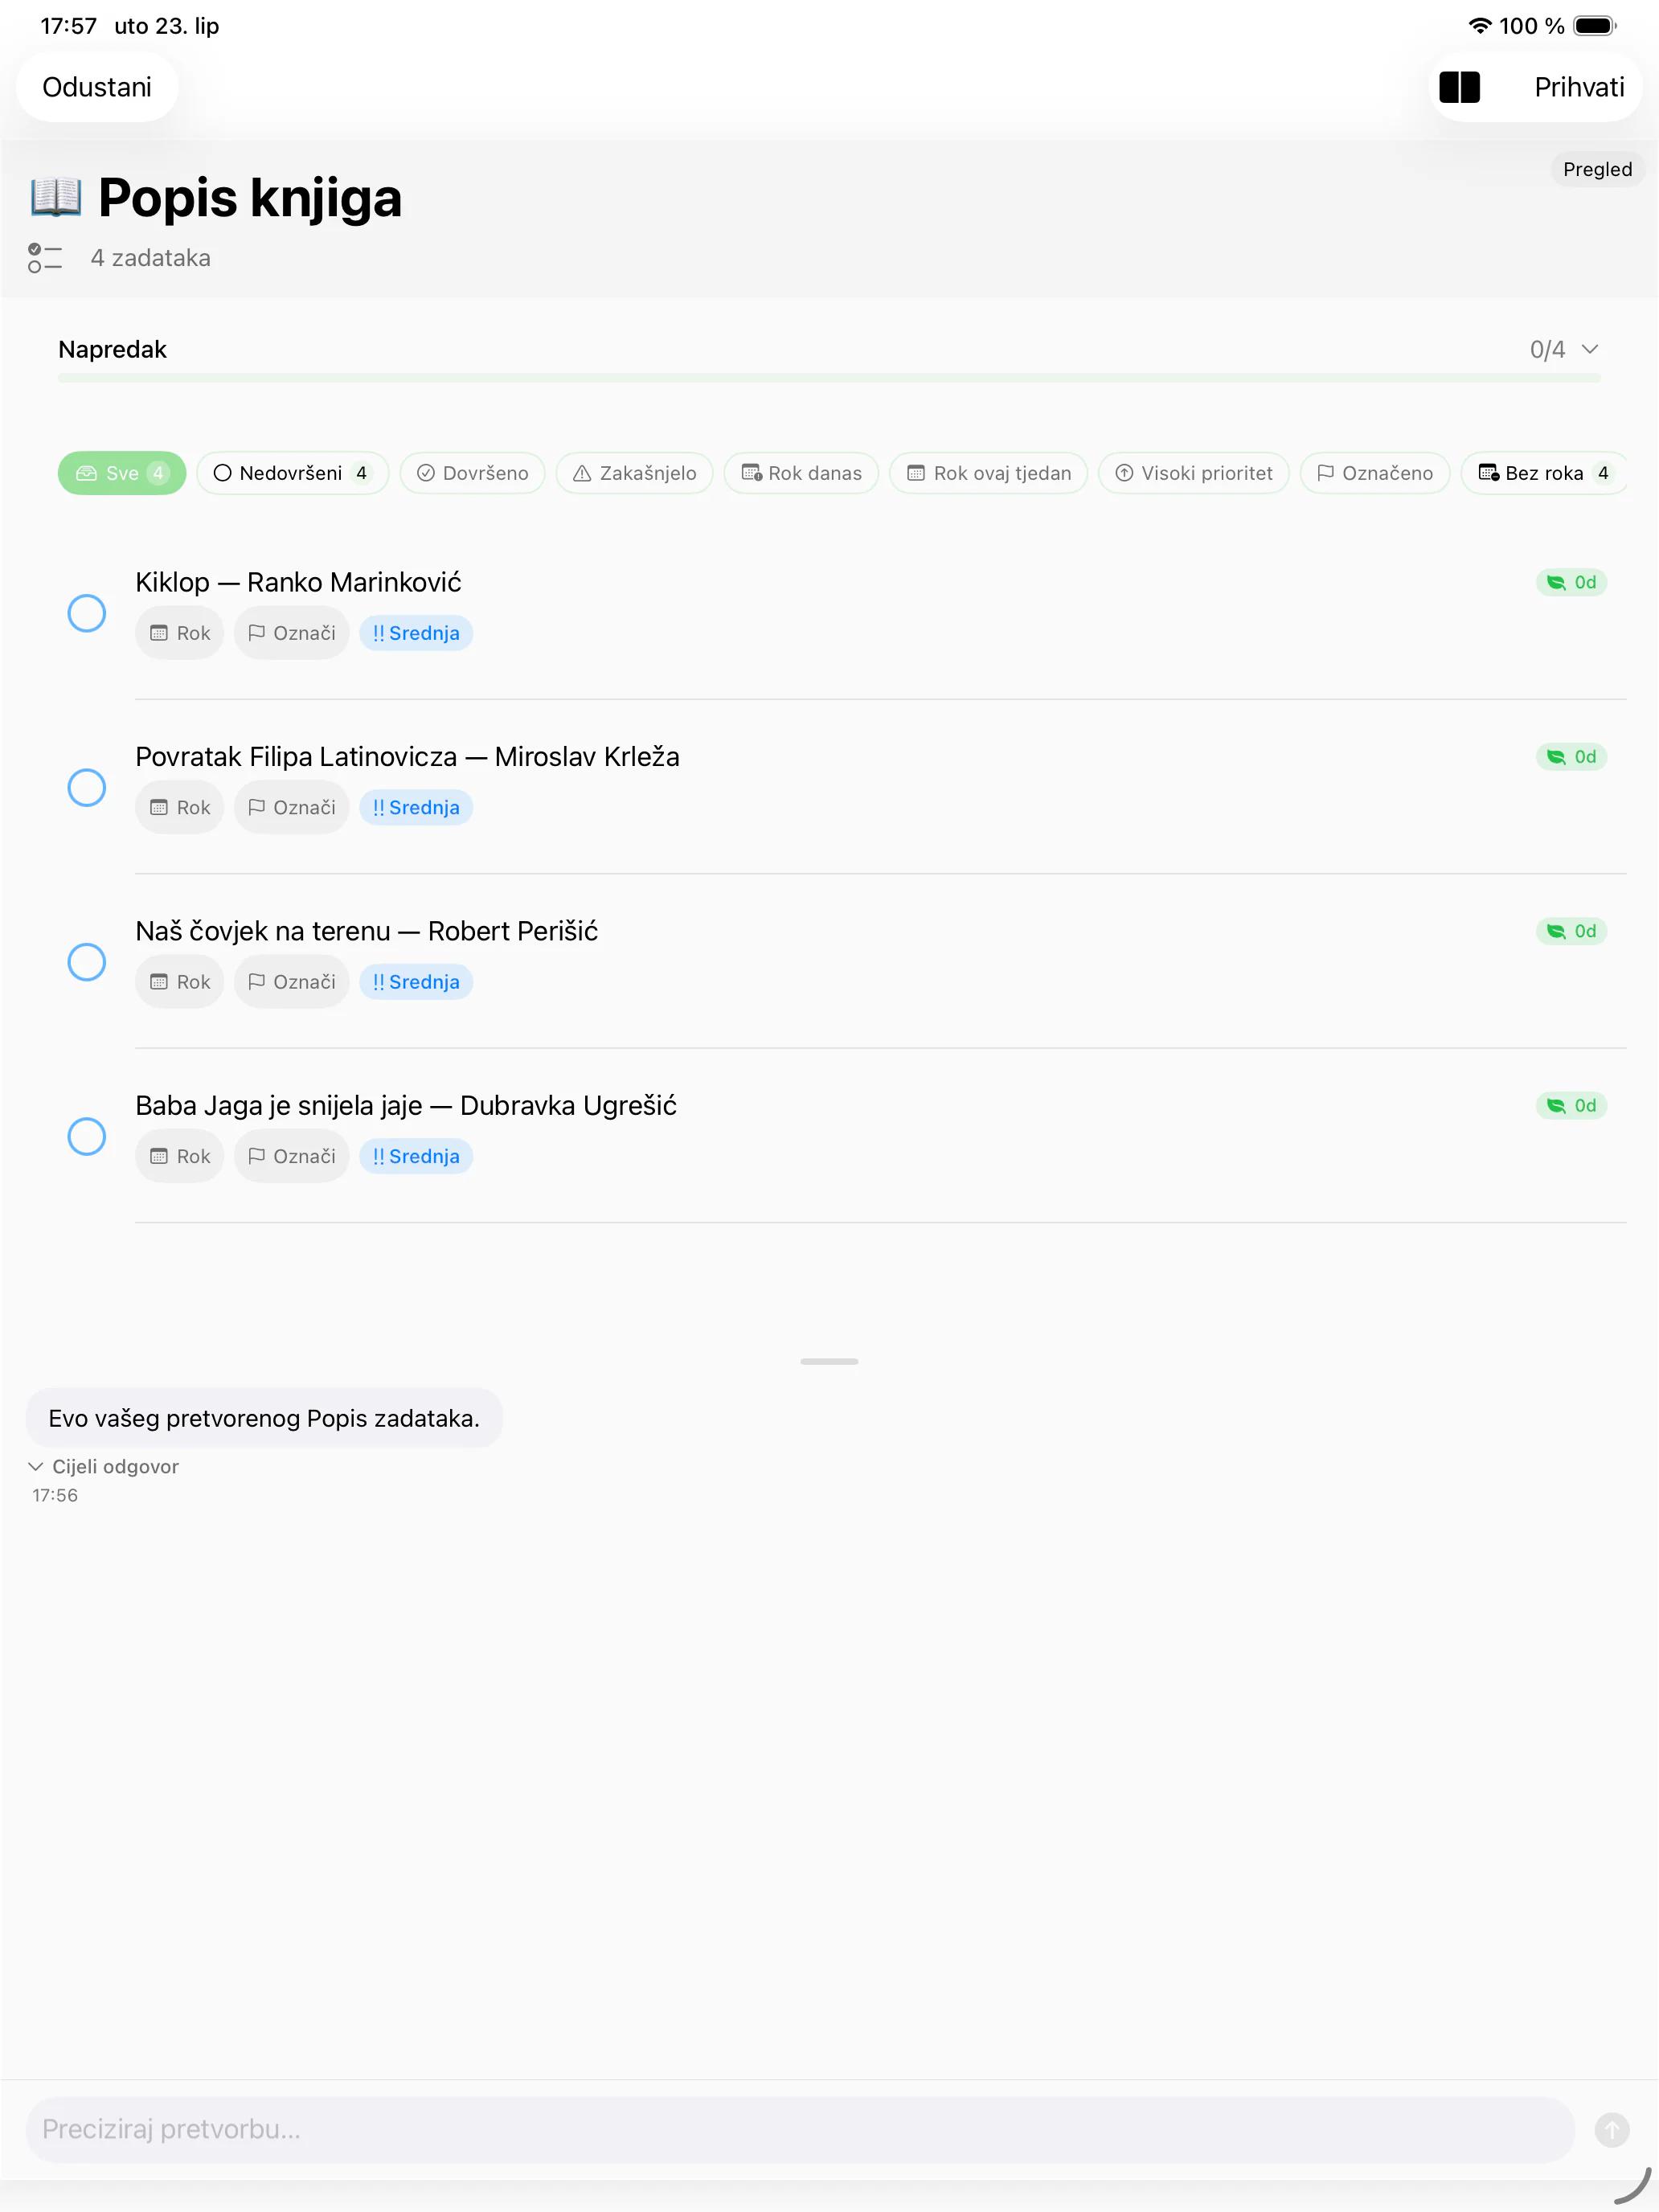Open Srednja priority menu for Robert Perišić book
This screenshot has width=1659, height=2212.
(x=416, y=982)
